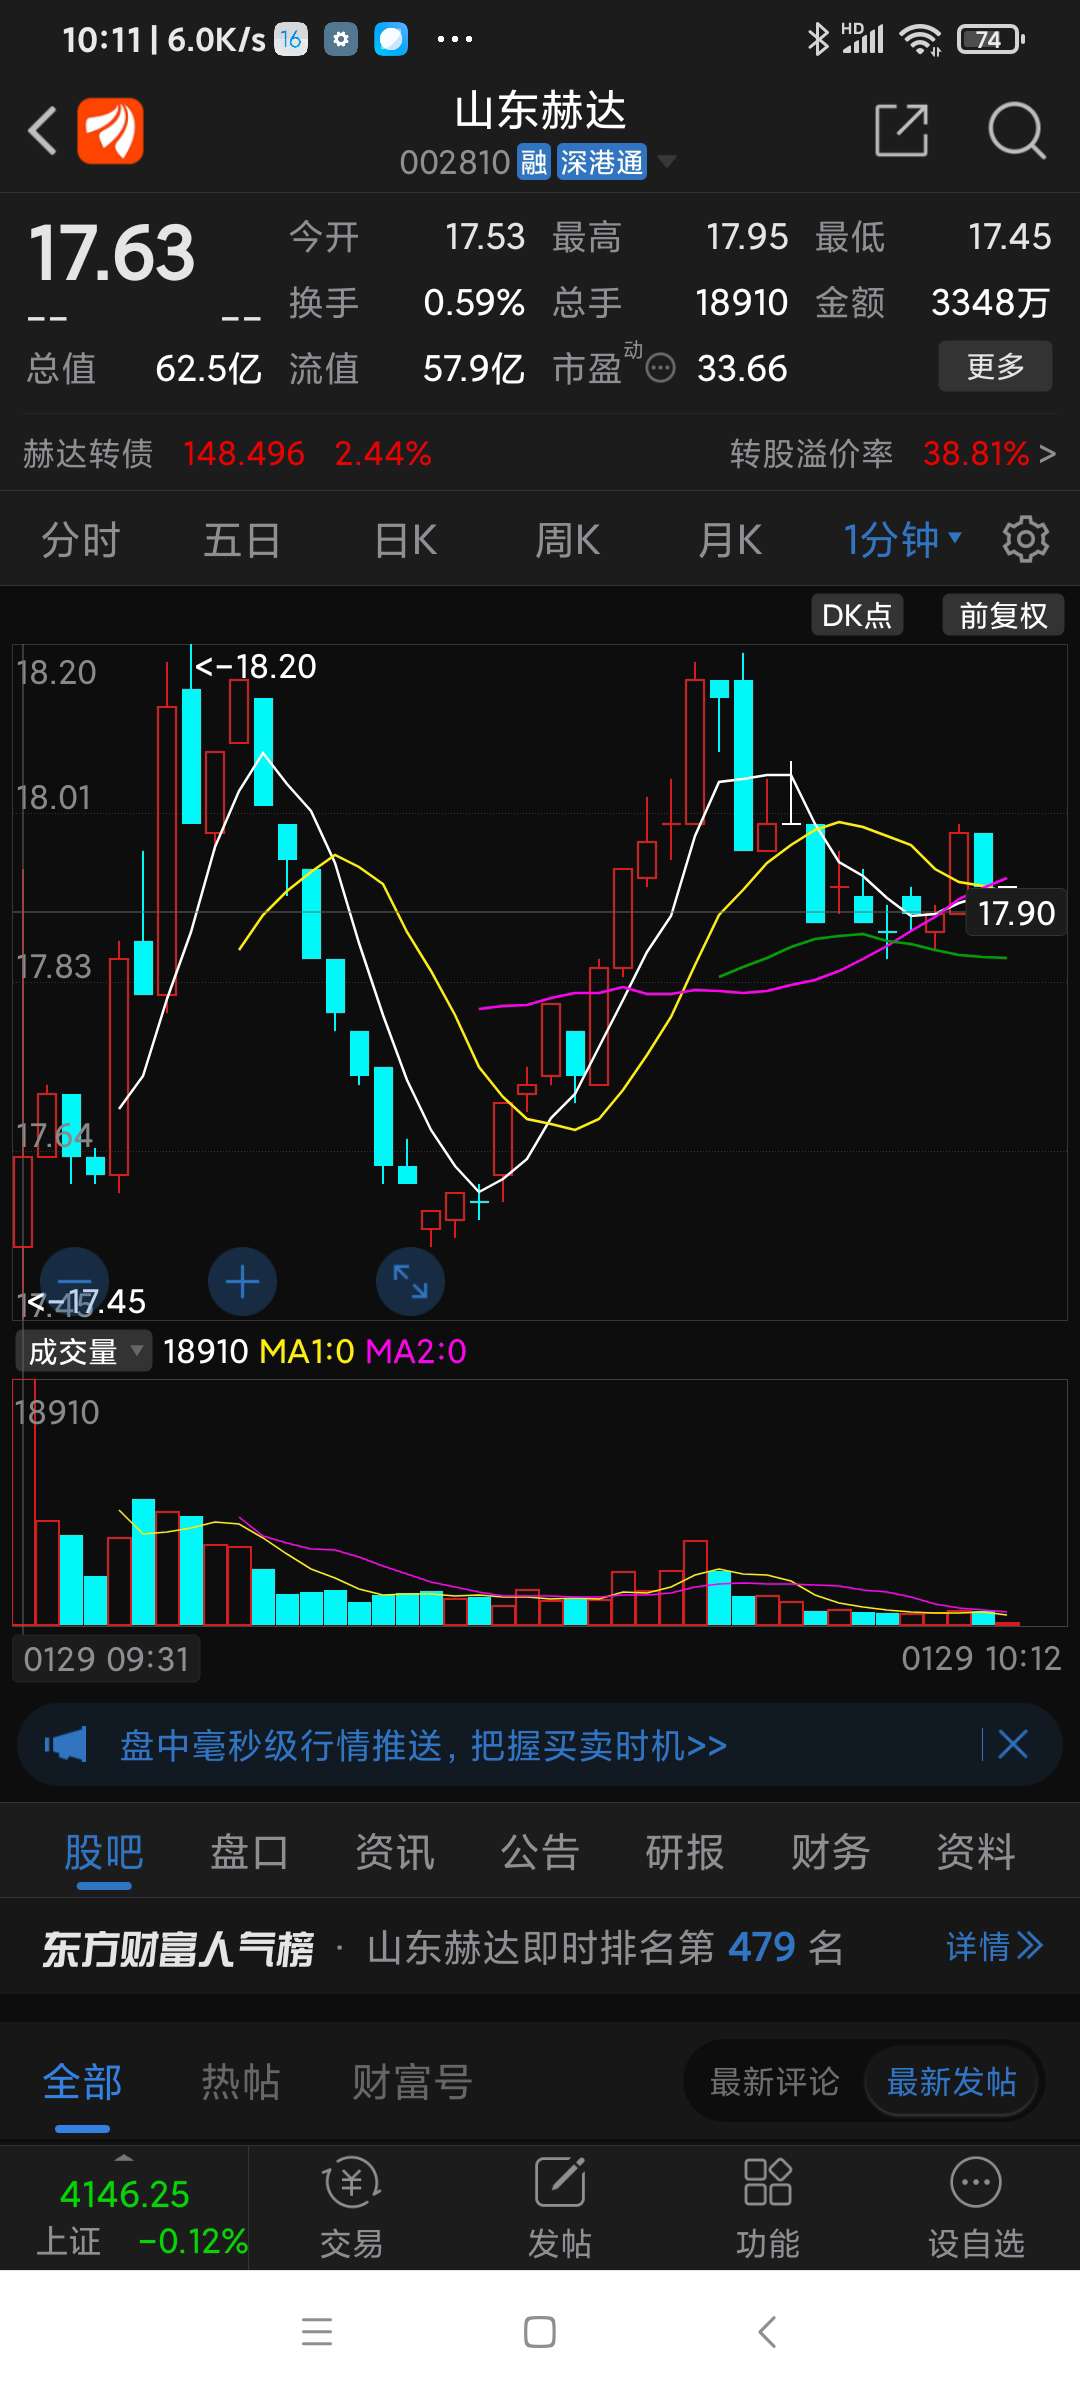This screenshot has height=2400, width=1080.
Task: Open 转股溢价率 detail arrow
Action: 1047,454
